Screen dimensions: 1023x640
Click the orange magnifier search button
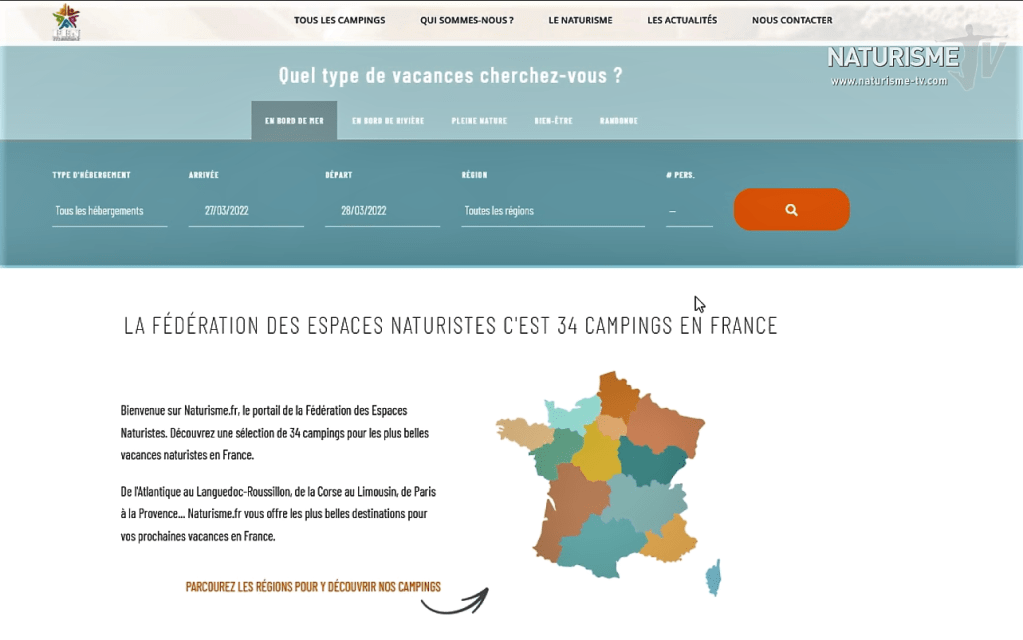coord(791,210)
